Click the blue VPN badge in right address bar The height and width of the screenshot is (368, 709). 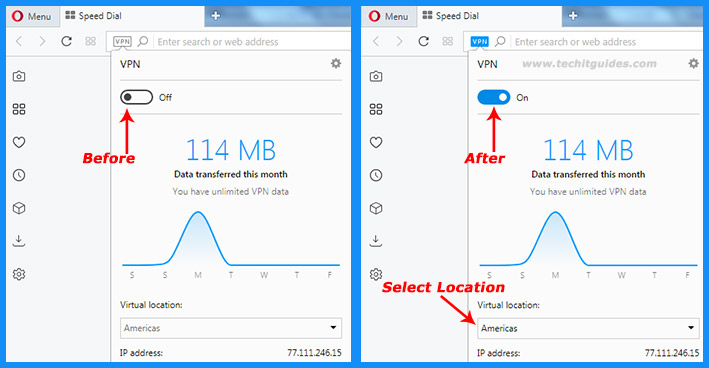[479, 42]
